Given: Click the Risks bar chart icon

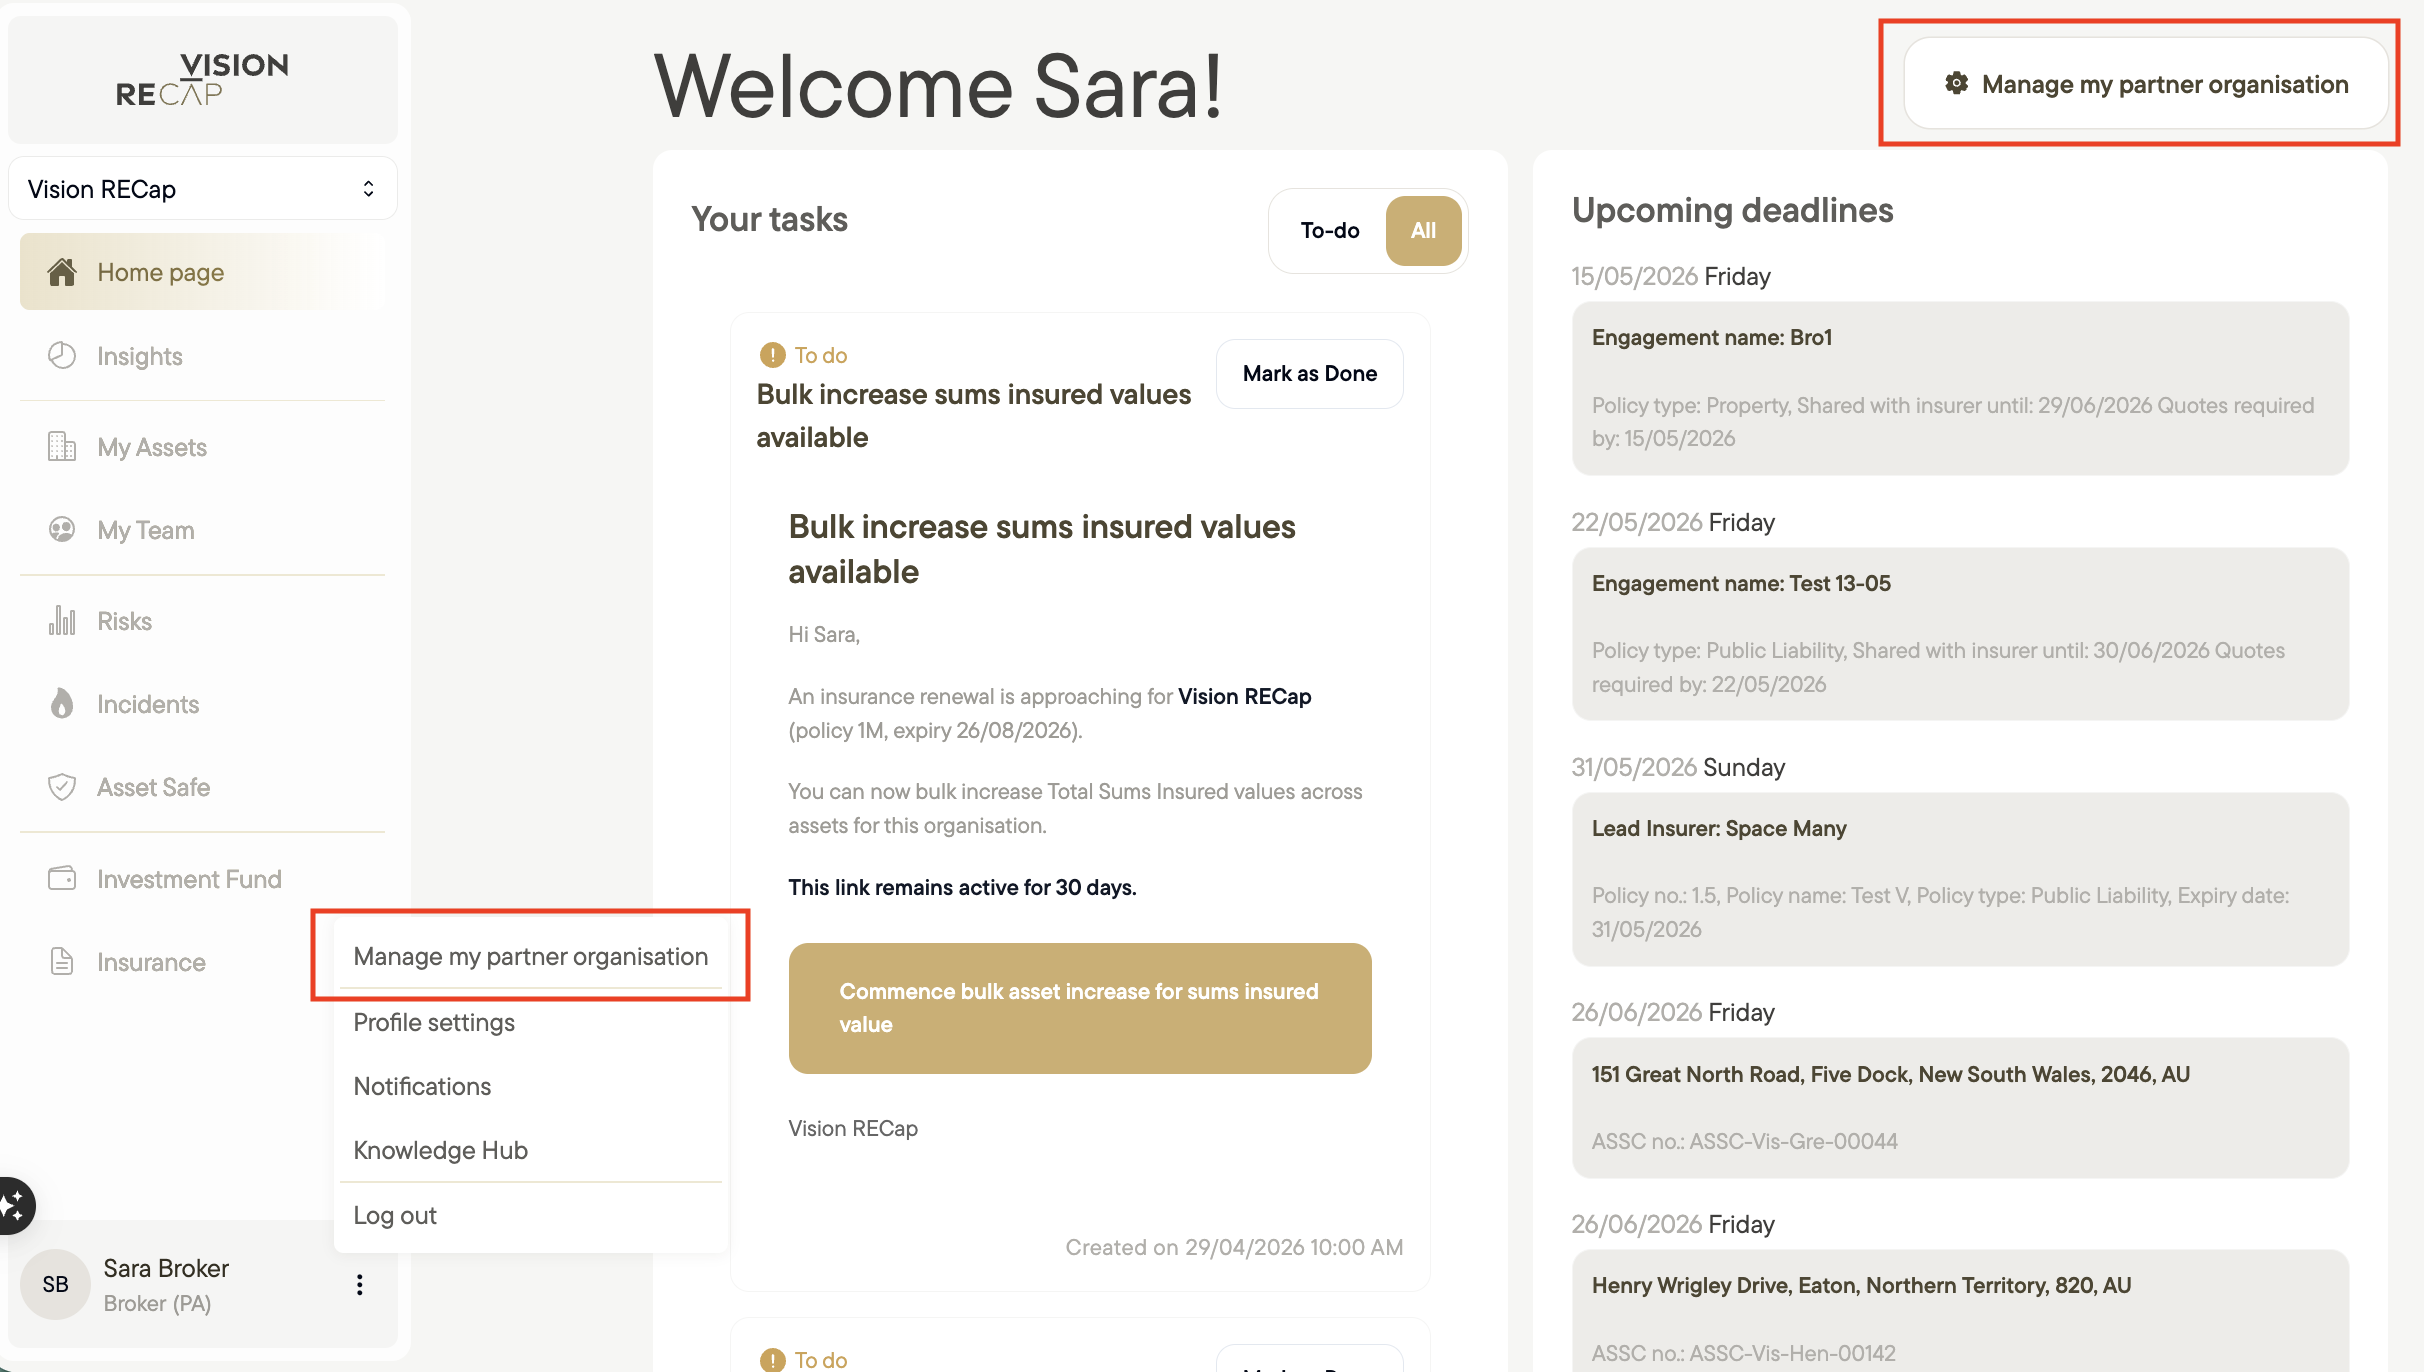Looking at the screenshot, I should [62, 621].
